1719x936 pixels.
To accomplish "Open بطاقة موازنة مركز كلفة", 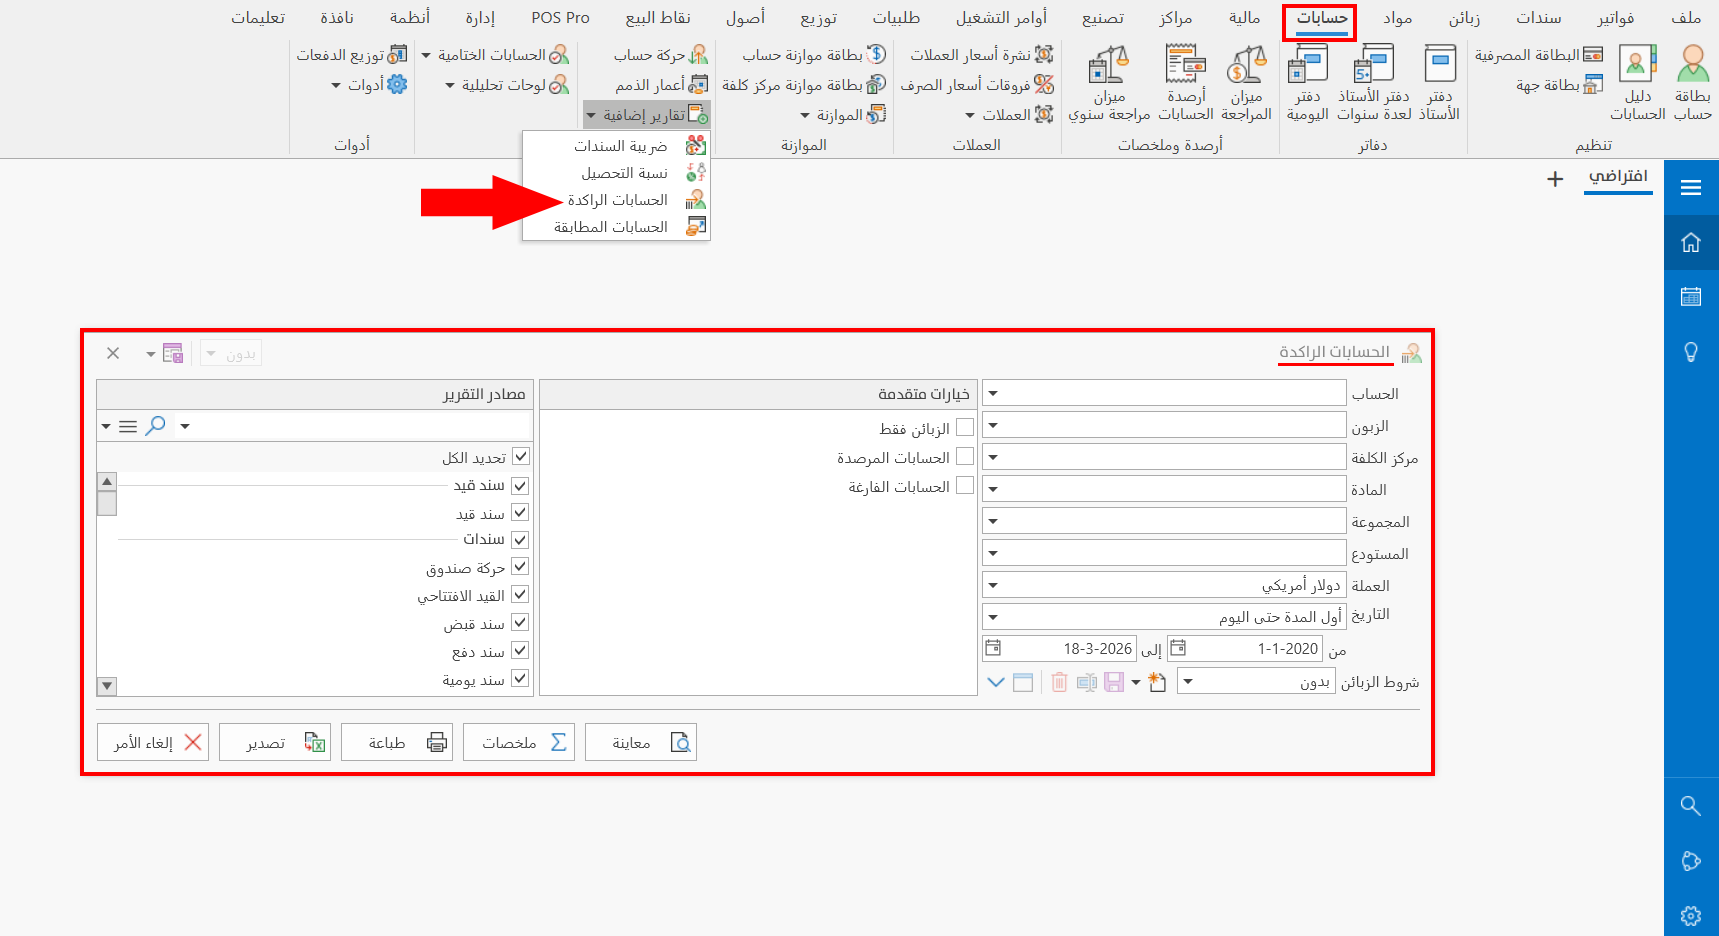I will (x=804, y=85).
